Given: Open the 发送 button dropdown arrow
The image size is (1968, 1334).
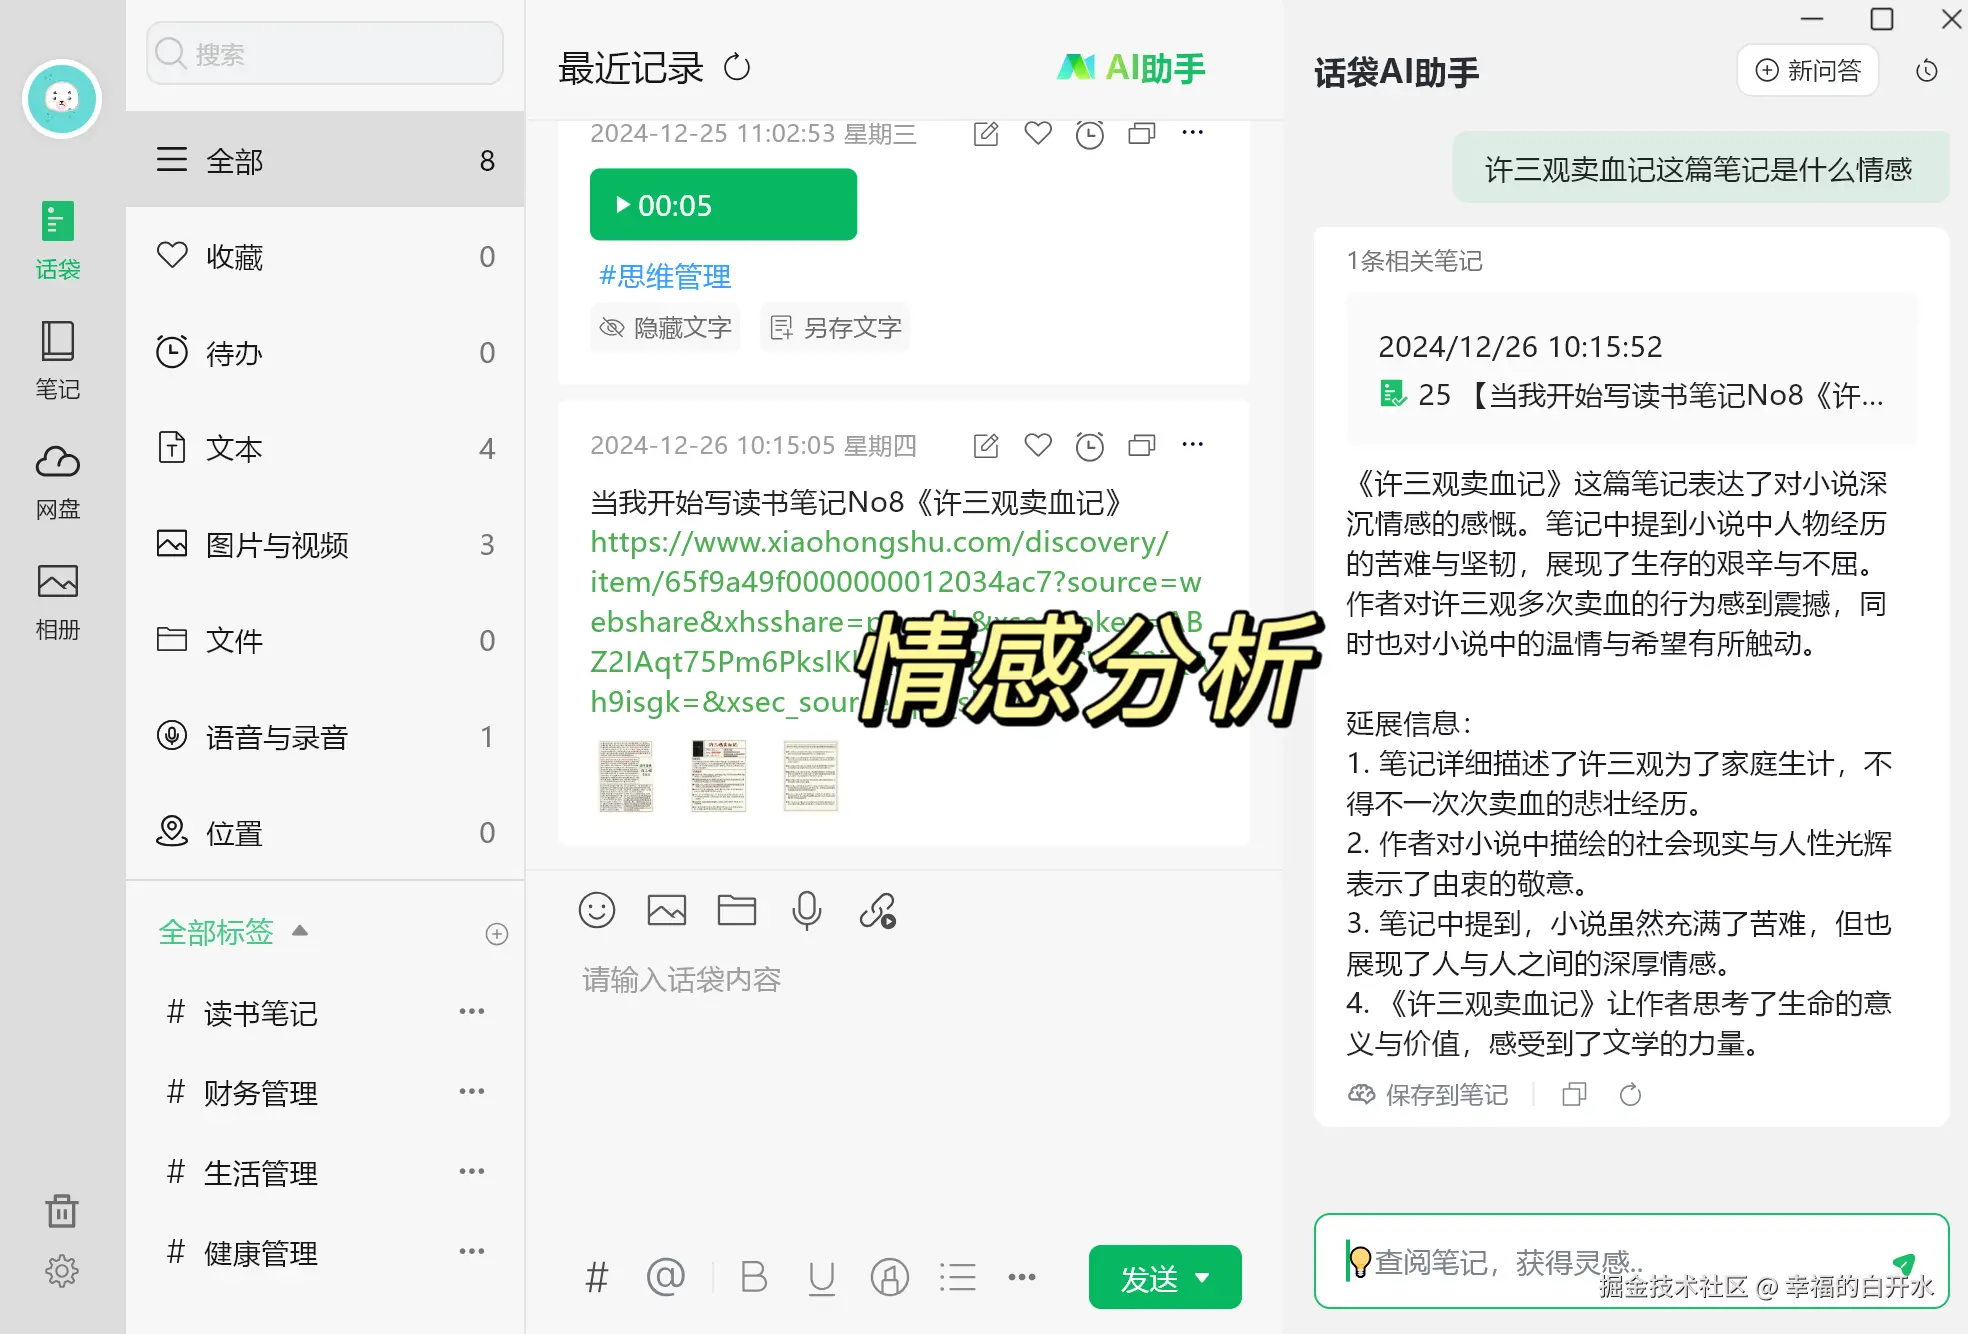Looking at the screenshot, I should [1203, 1278].
